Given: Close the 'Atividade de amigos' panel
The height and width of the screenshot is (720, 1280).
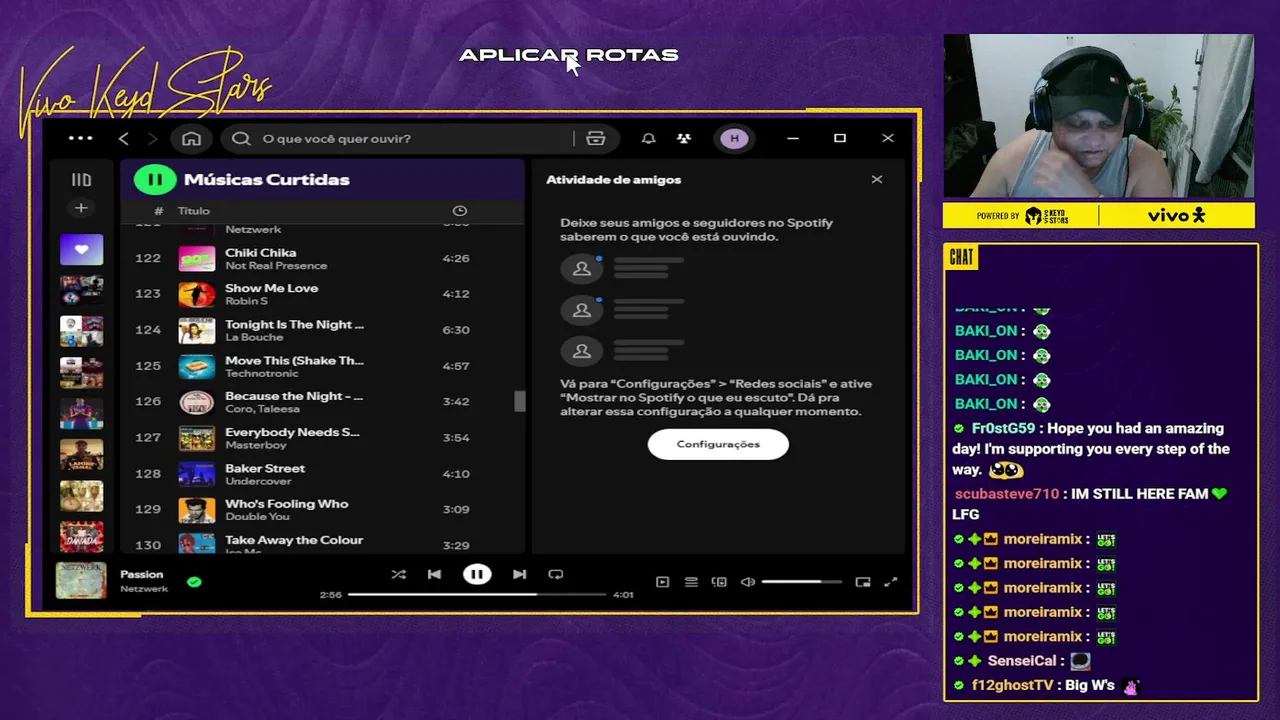Looking at the screenshot, I should pos(877,180).
